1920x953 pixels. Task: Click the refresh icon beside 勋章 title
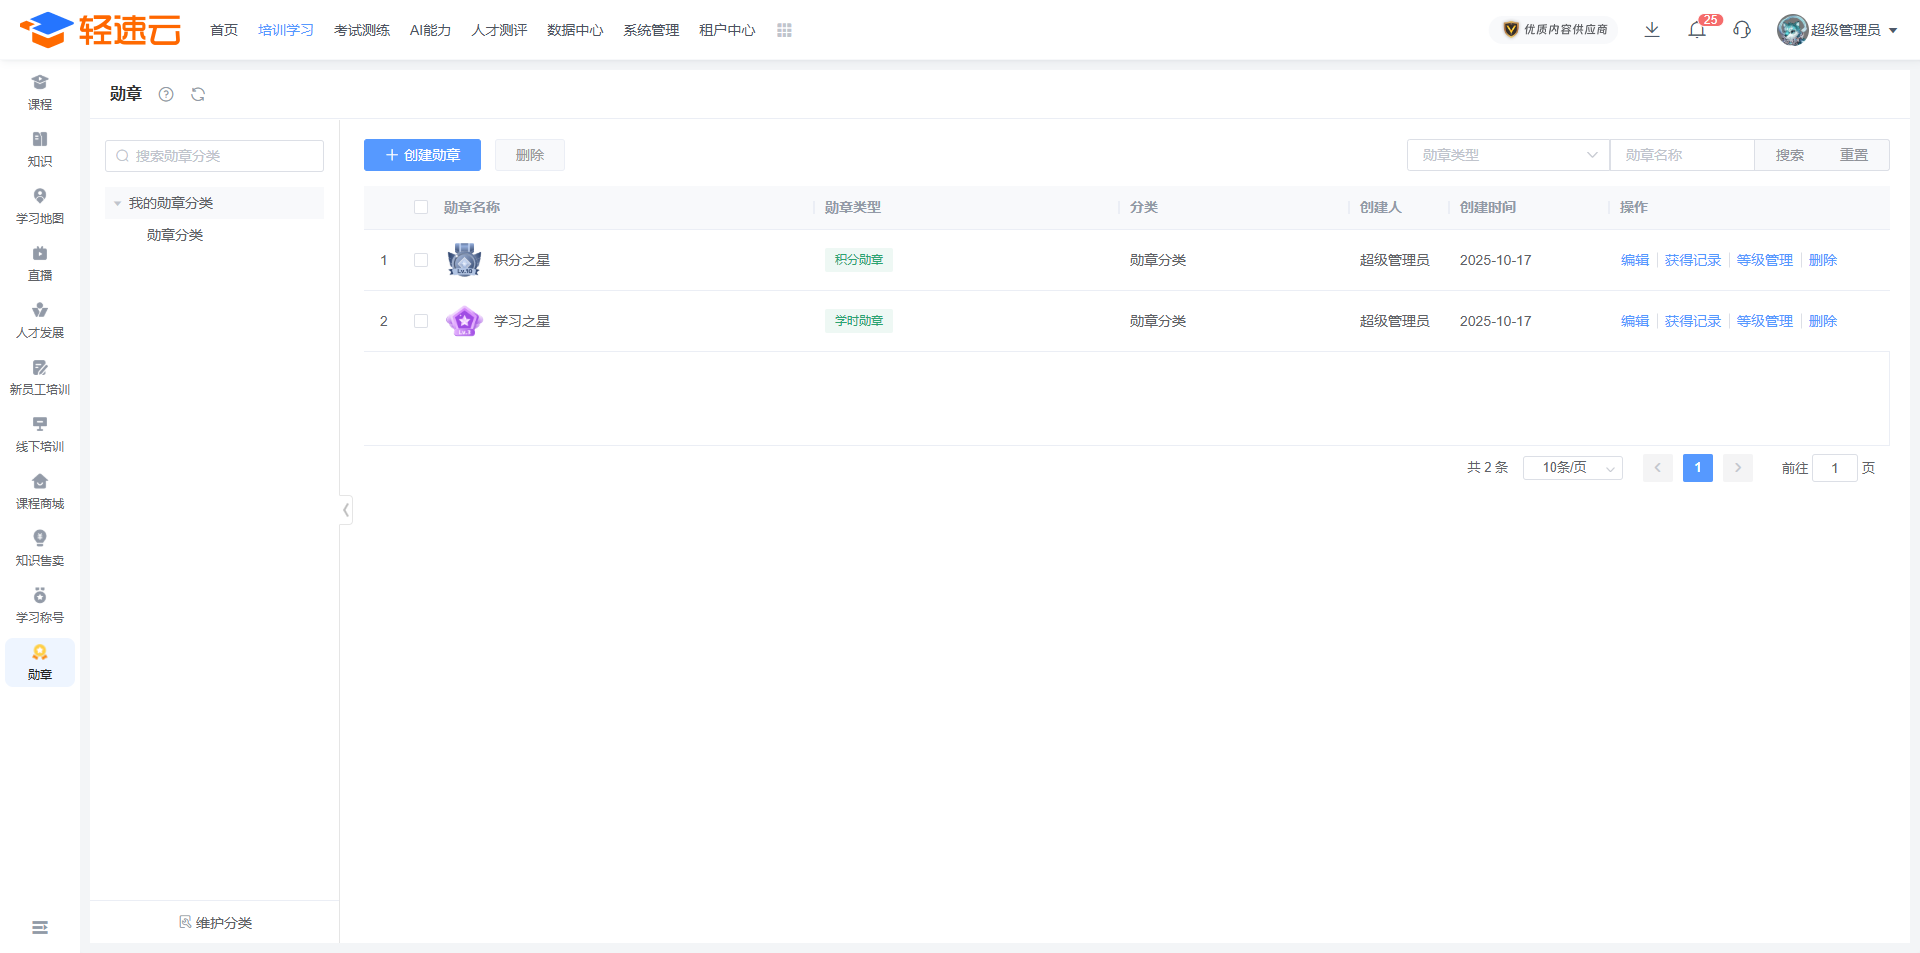(198, 94)
